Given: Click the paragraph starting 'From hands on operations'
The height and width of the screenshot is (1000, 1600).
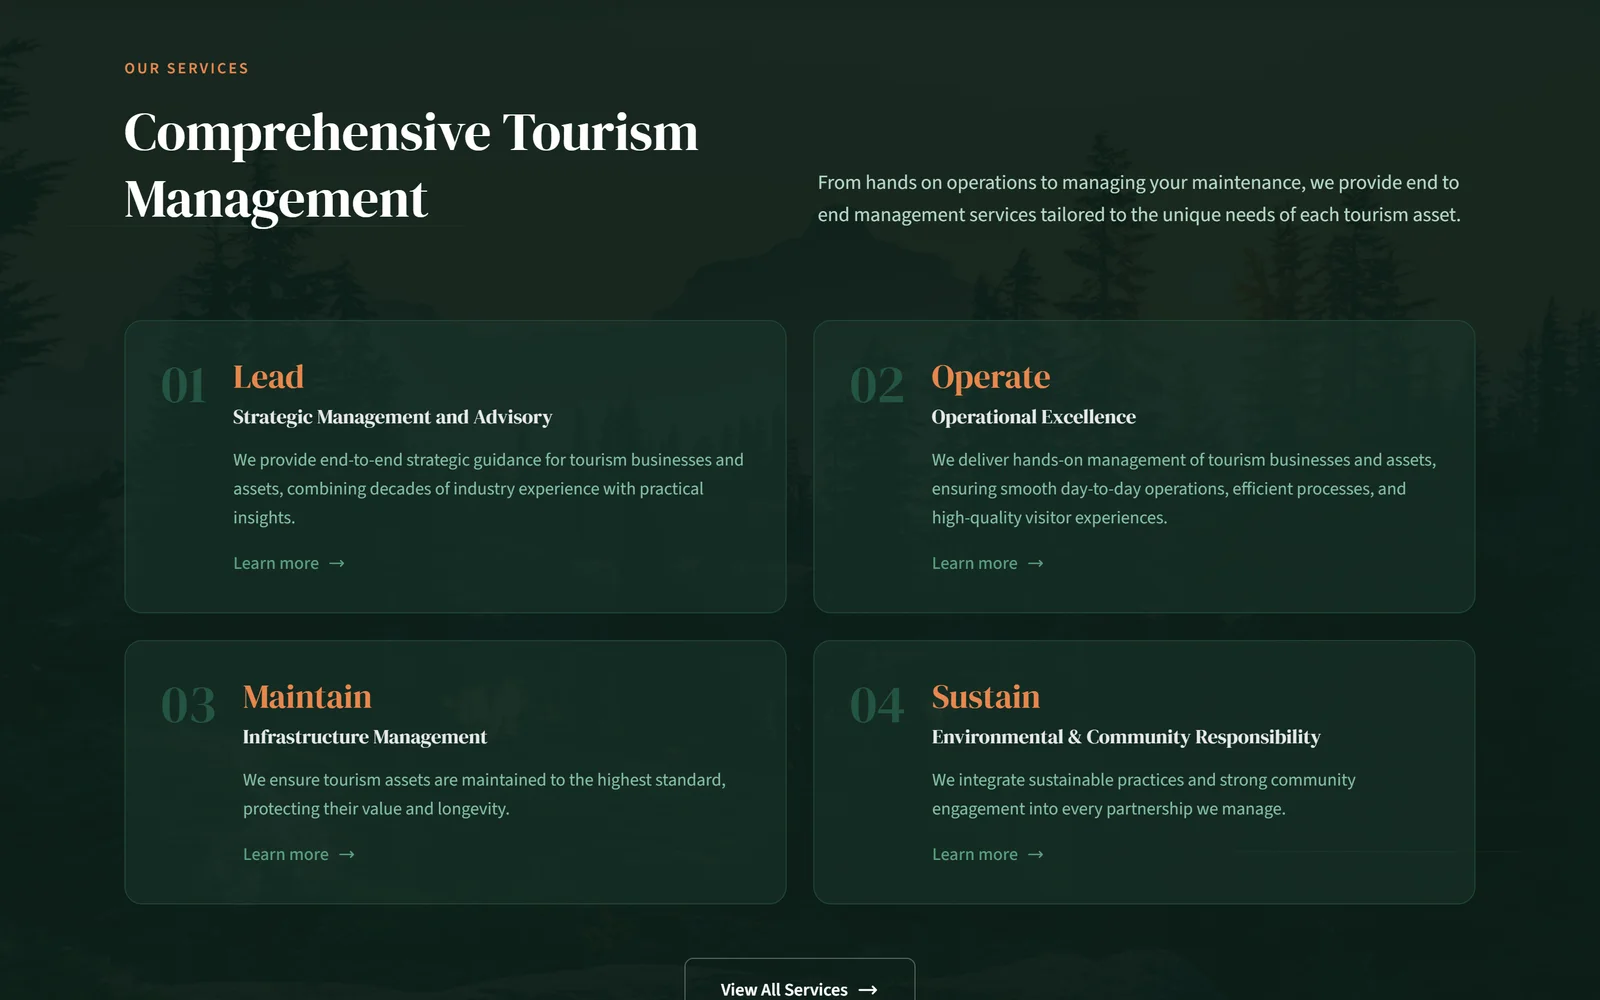Looking at the screenshot, I should pos(1139,198).
